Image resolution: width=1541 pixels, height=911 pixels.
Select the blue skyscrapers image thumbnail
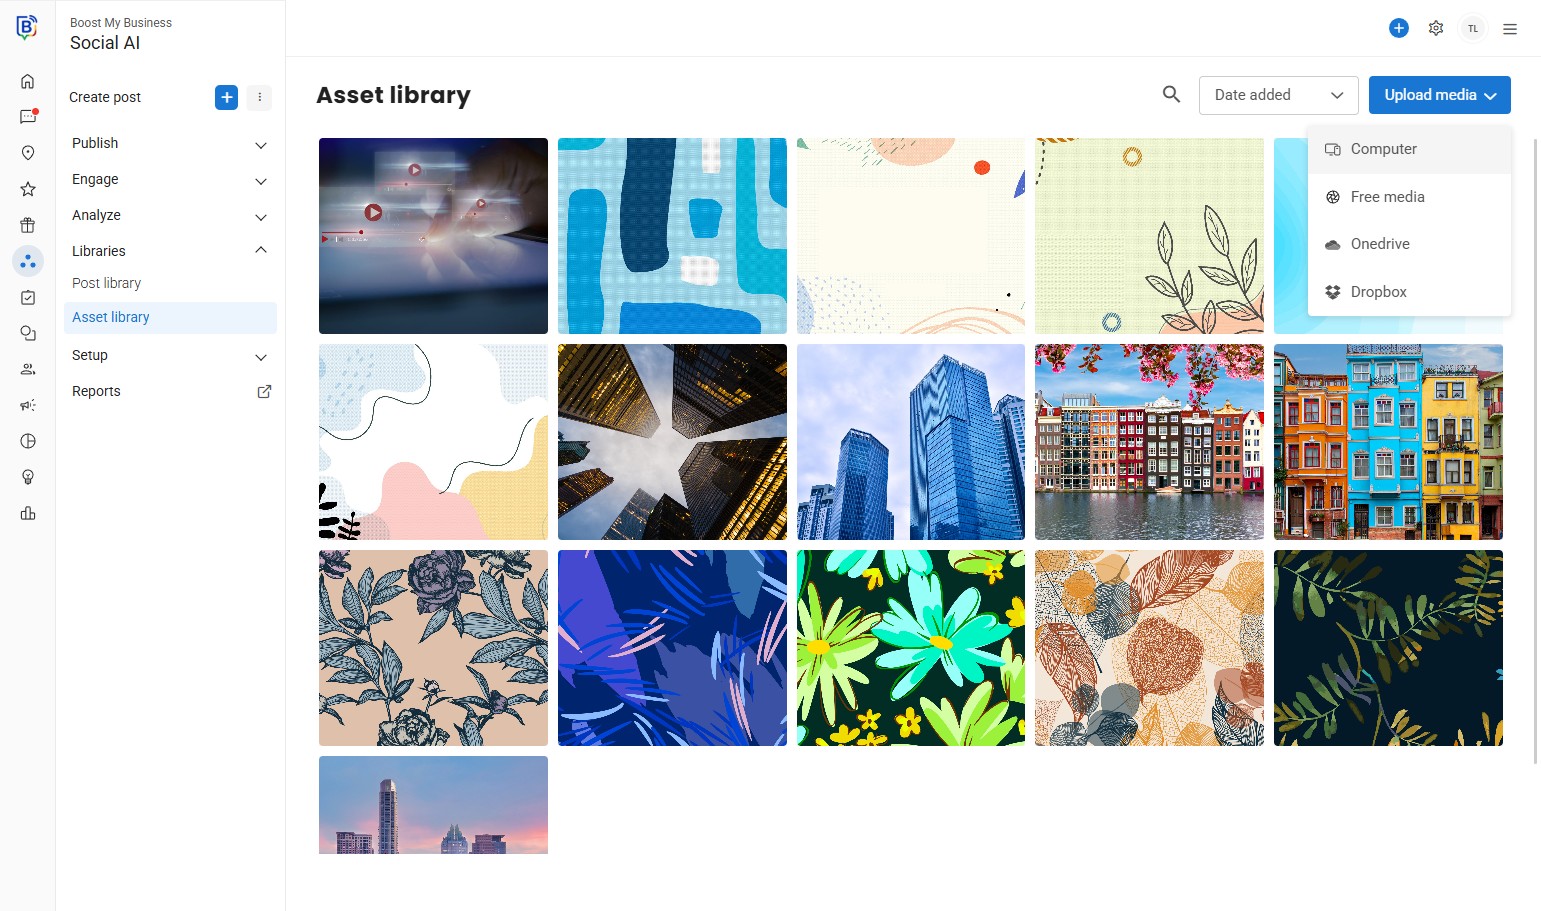tap(910, 442)
